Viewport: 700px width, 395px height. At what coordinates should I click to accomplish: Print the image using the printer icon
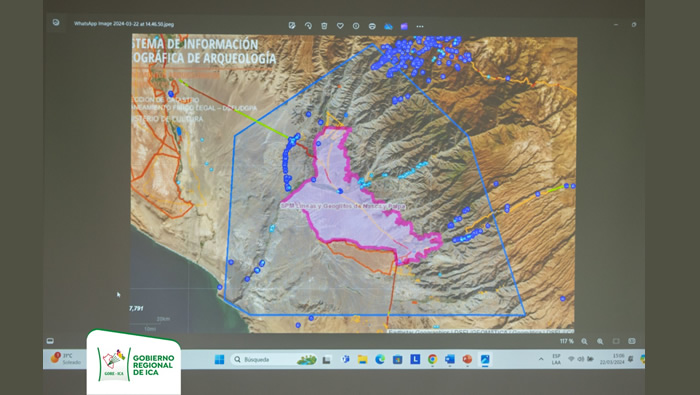[372, 26]
